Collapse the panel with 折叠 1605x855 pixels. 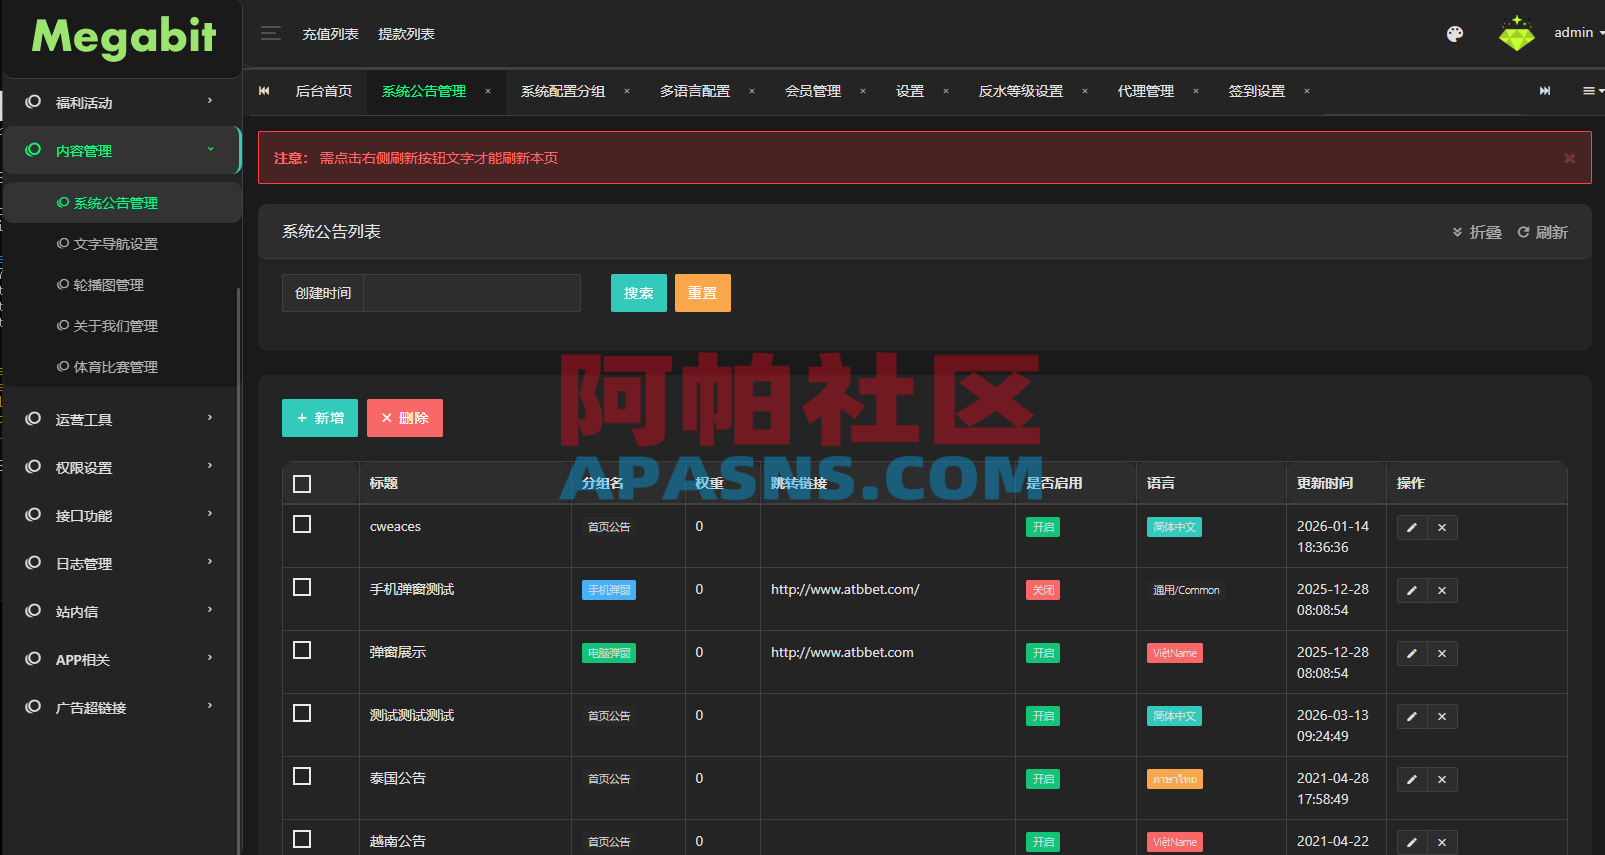coord(1477,232)
